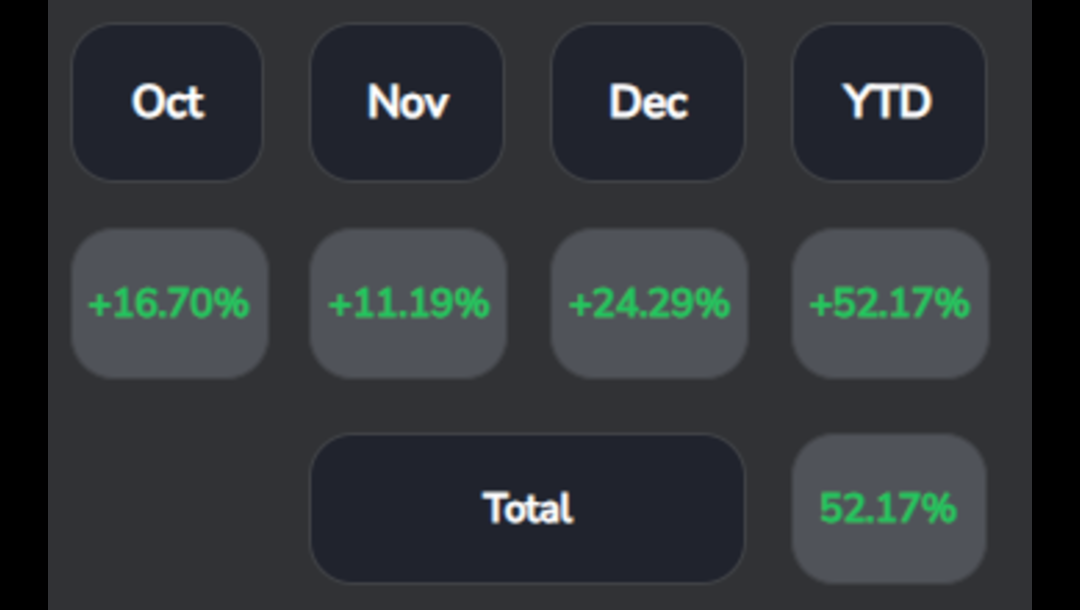Click the +52.17% value under YTD
The width and height of the screenshot is (1080, 610).
890,304
